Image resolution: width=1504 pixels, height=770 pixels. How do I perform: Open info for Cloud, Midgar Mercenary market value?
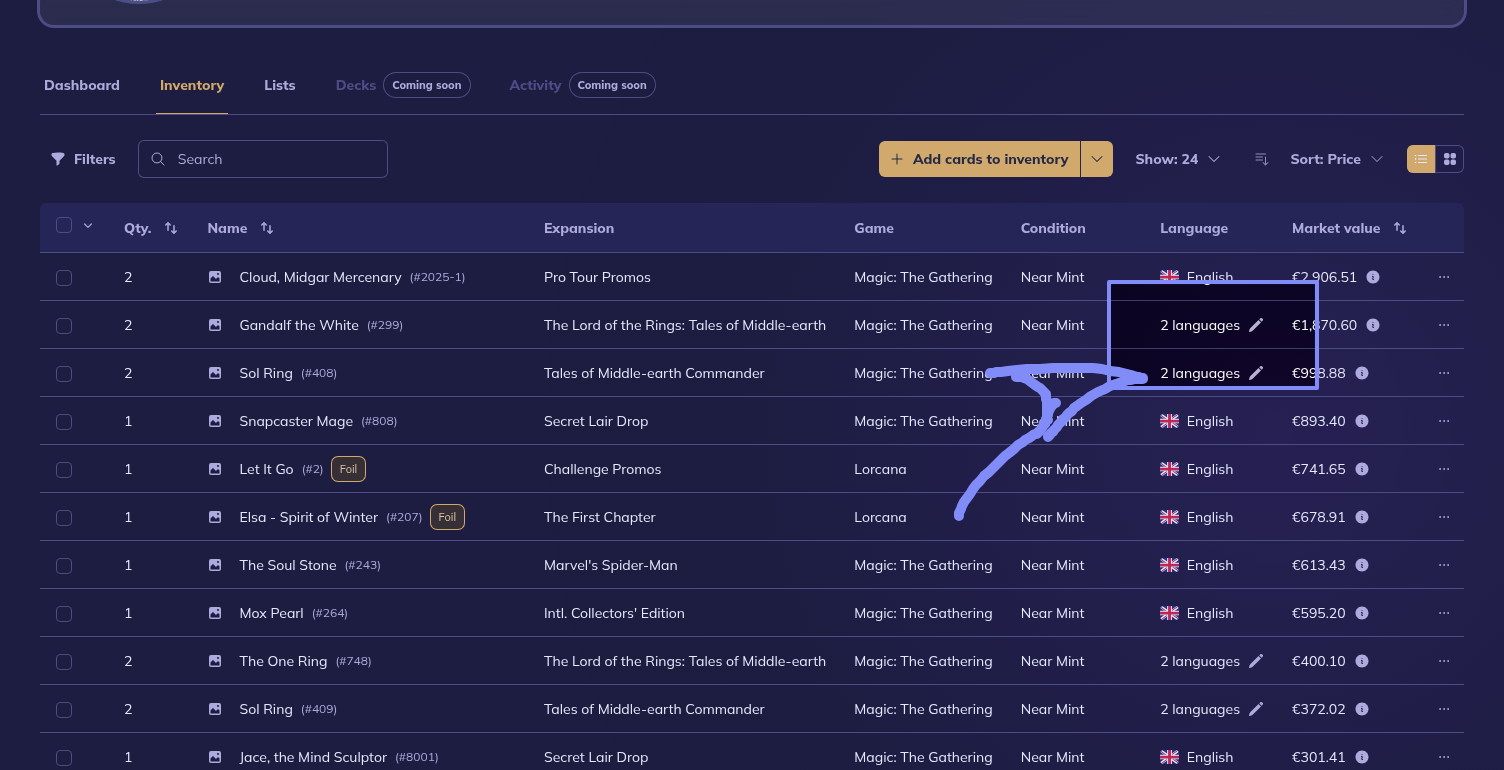tap(1373, 277)
